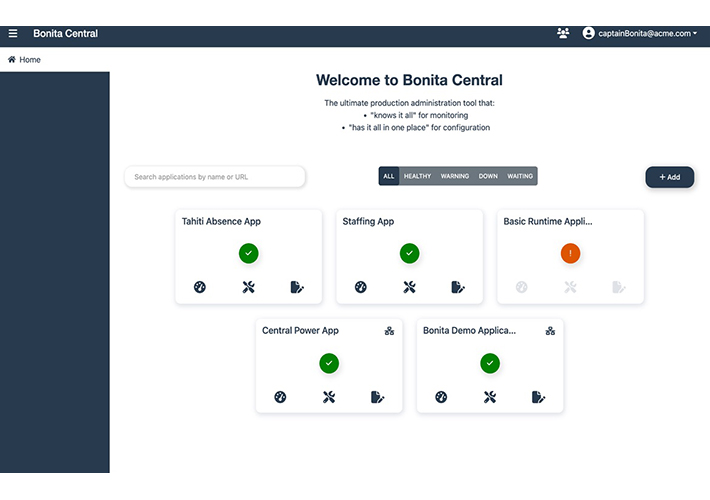Screen dimensions: 710x500
Task: Click the user avatar icon
Action: coord(588,33)
